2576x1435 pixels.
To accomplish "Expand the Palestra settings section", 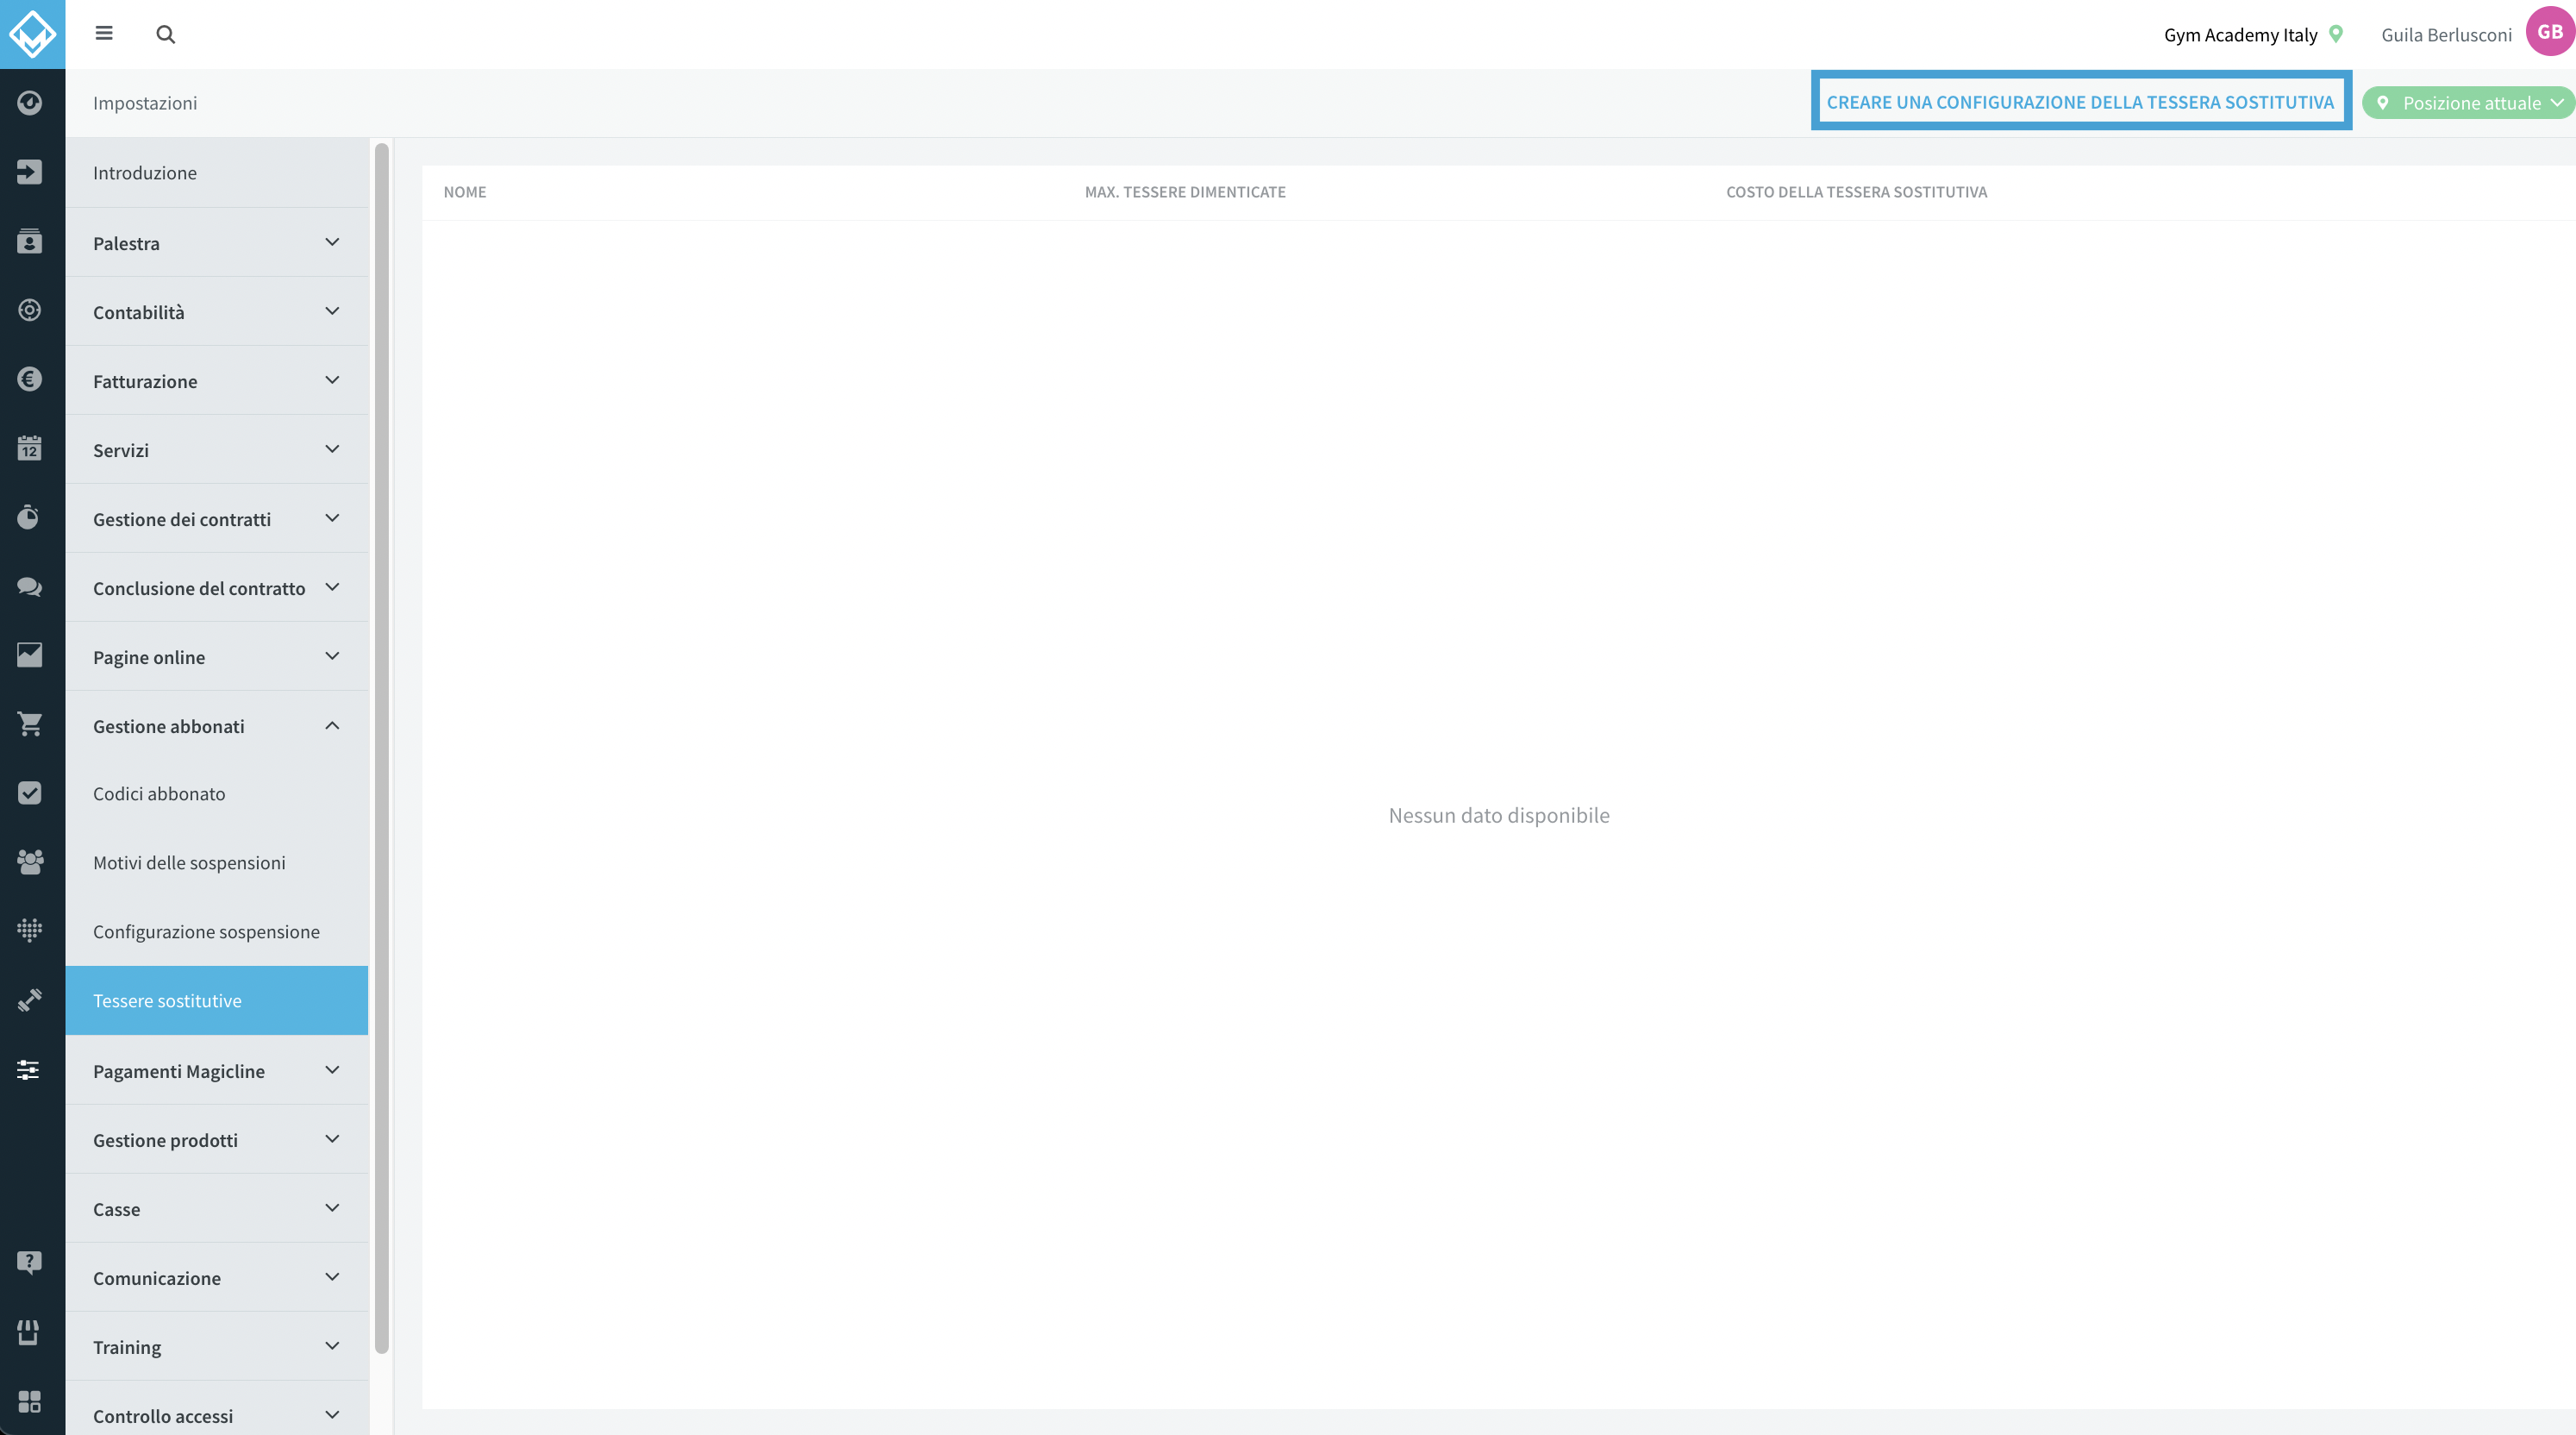I will (x=217, y=243).
